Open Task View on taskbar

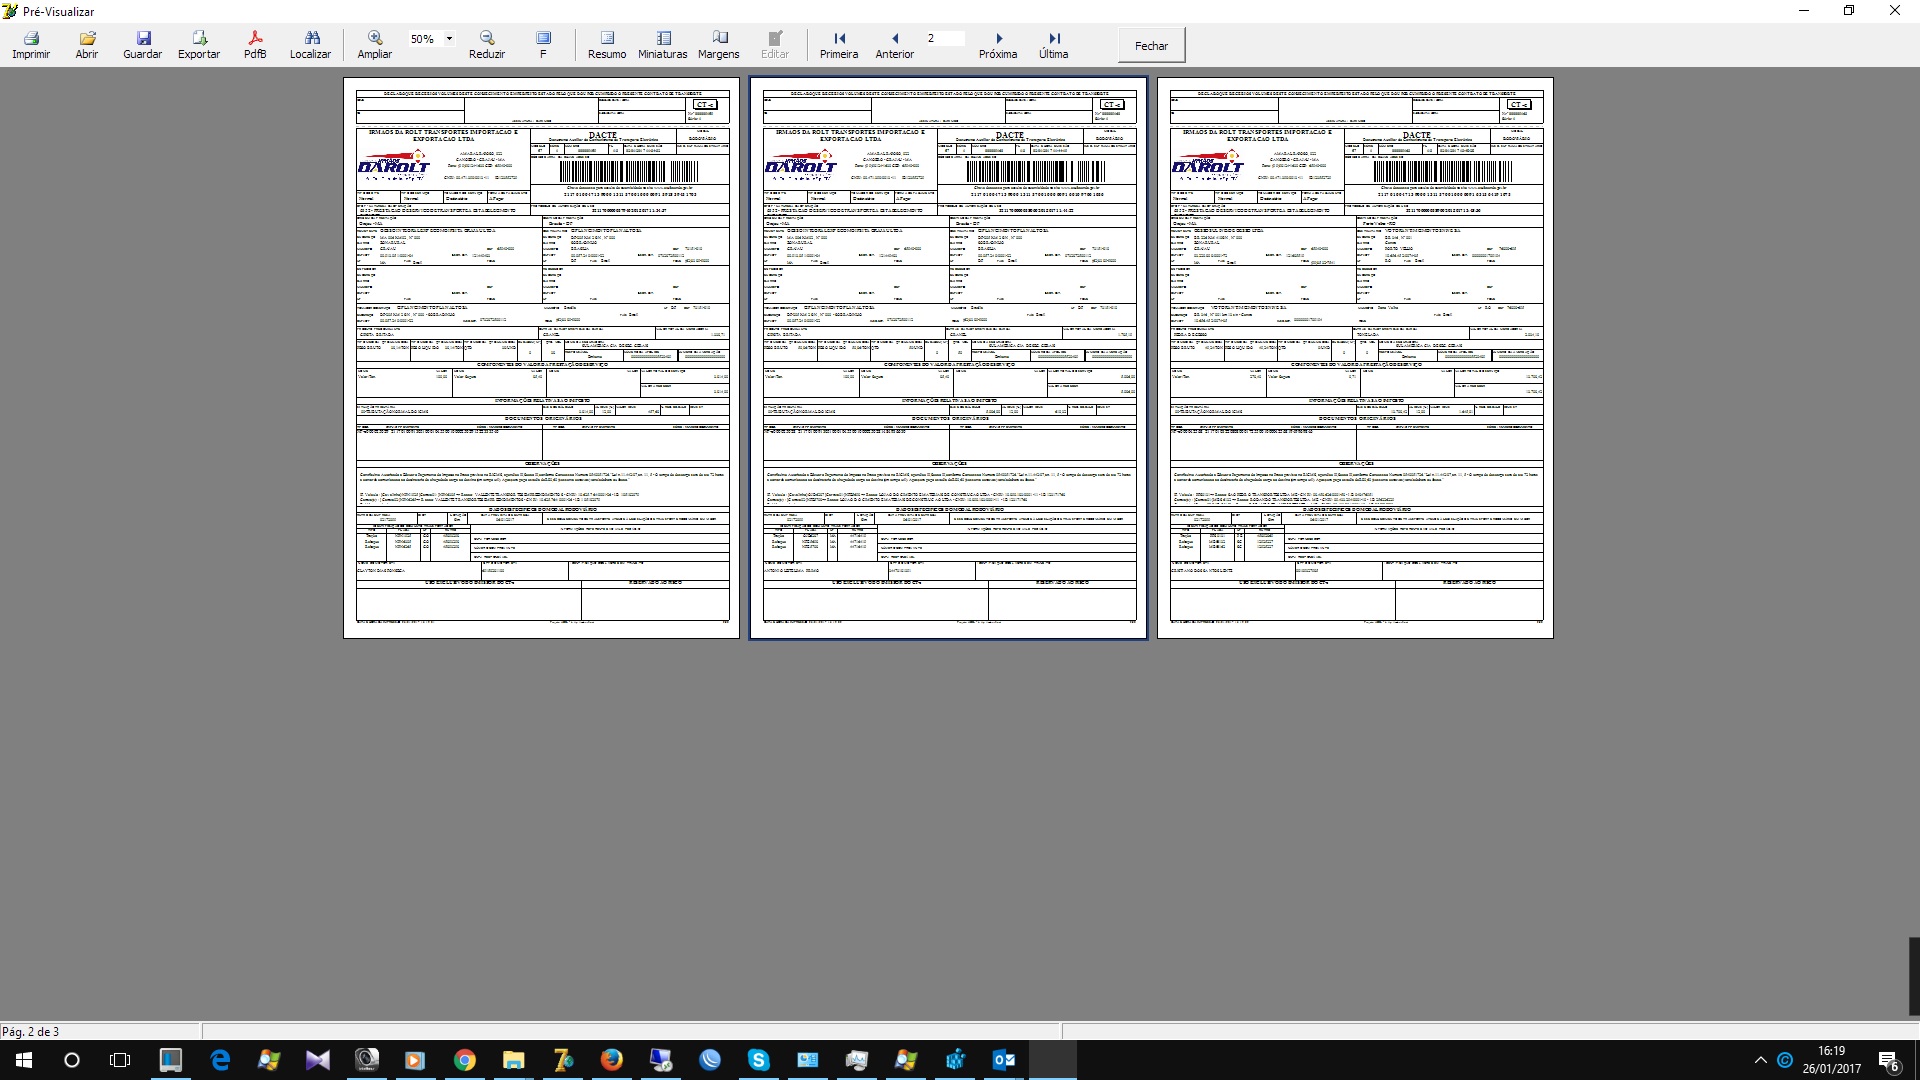pos(120,1060)
